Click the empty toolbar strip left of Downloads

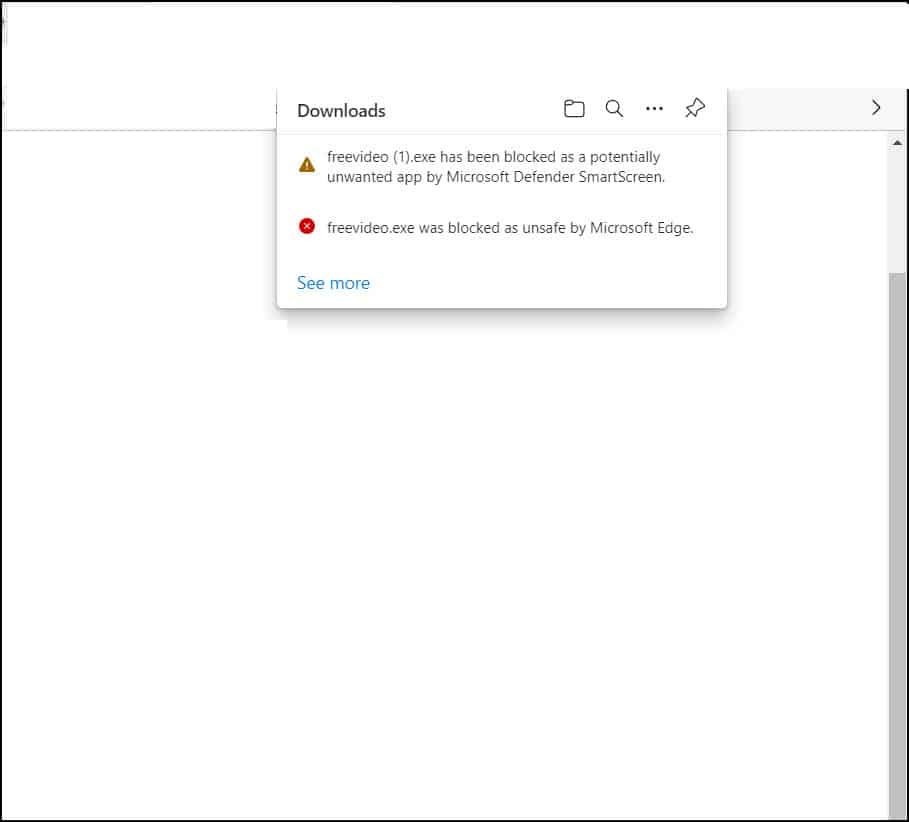[140, 108]
